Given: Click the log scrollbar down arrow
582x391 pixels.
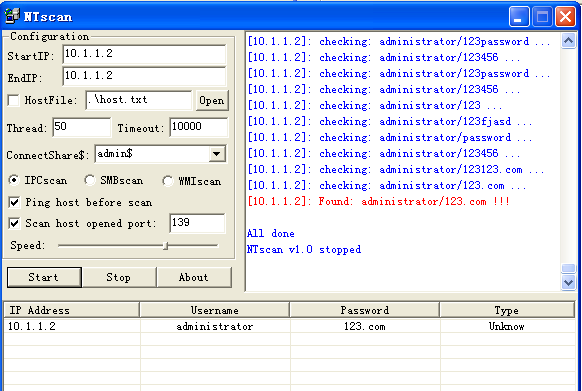Looking at the screenshot, I should point(568,283).
